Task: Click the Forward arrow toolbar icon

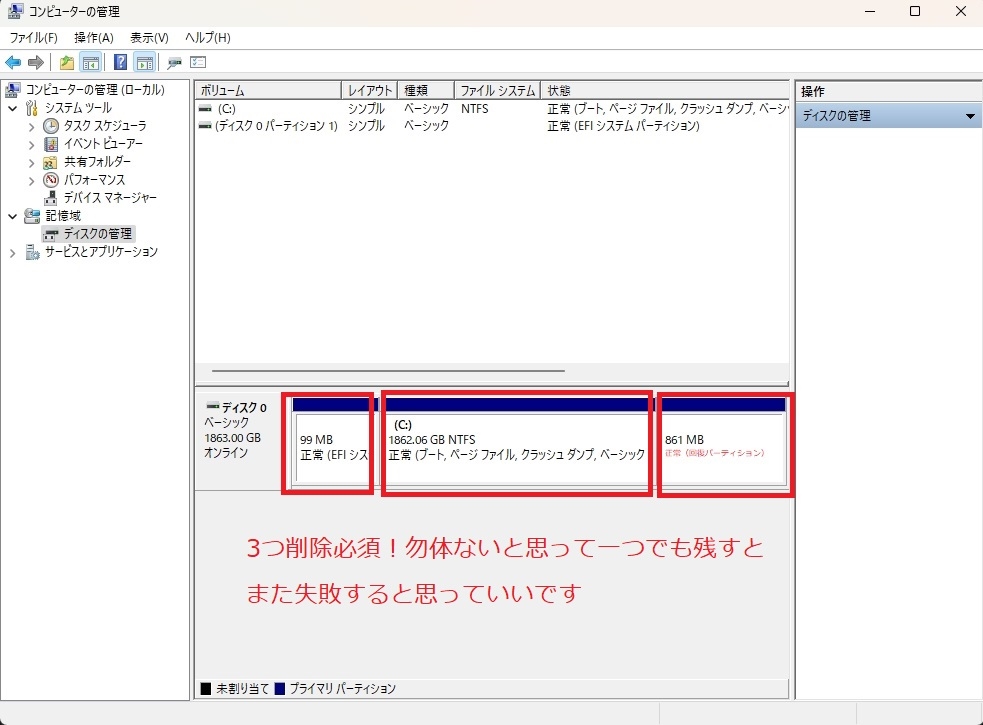Action: (x=36, y=63)
